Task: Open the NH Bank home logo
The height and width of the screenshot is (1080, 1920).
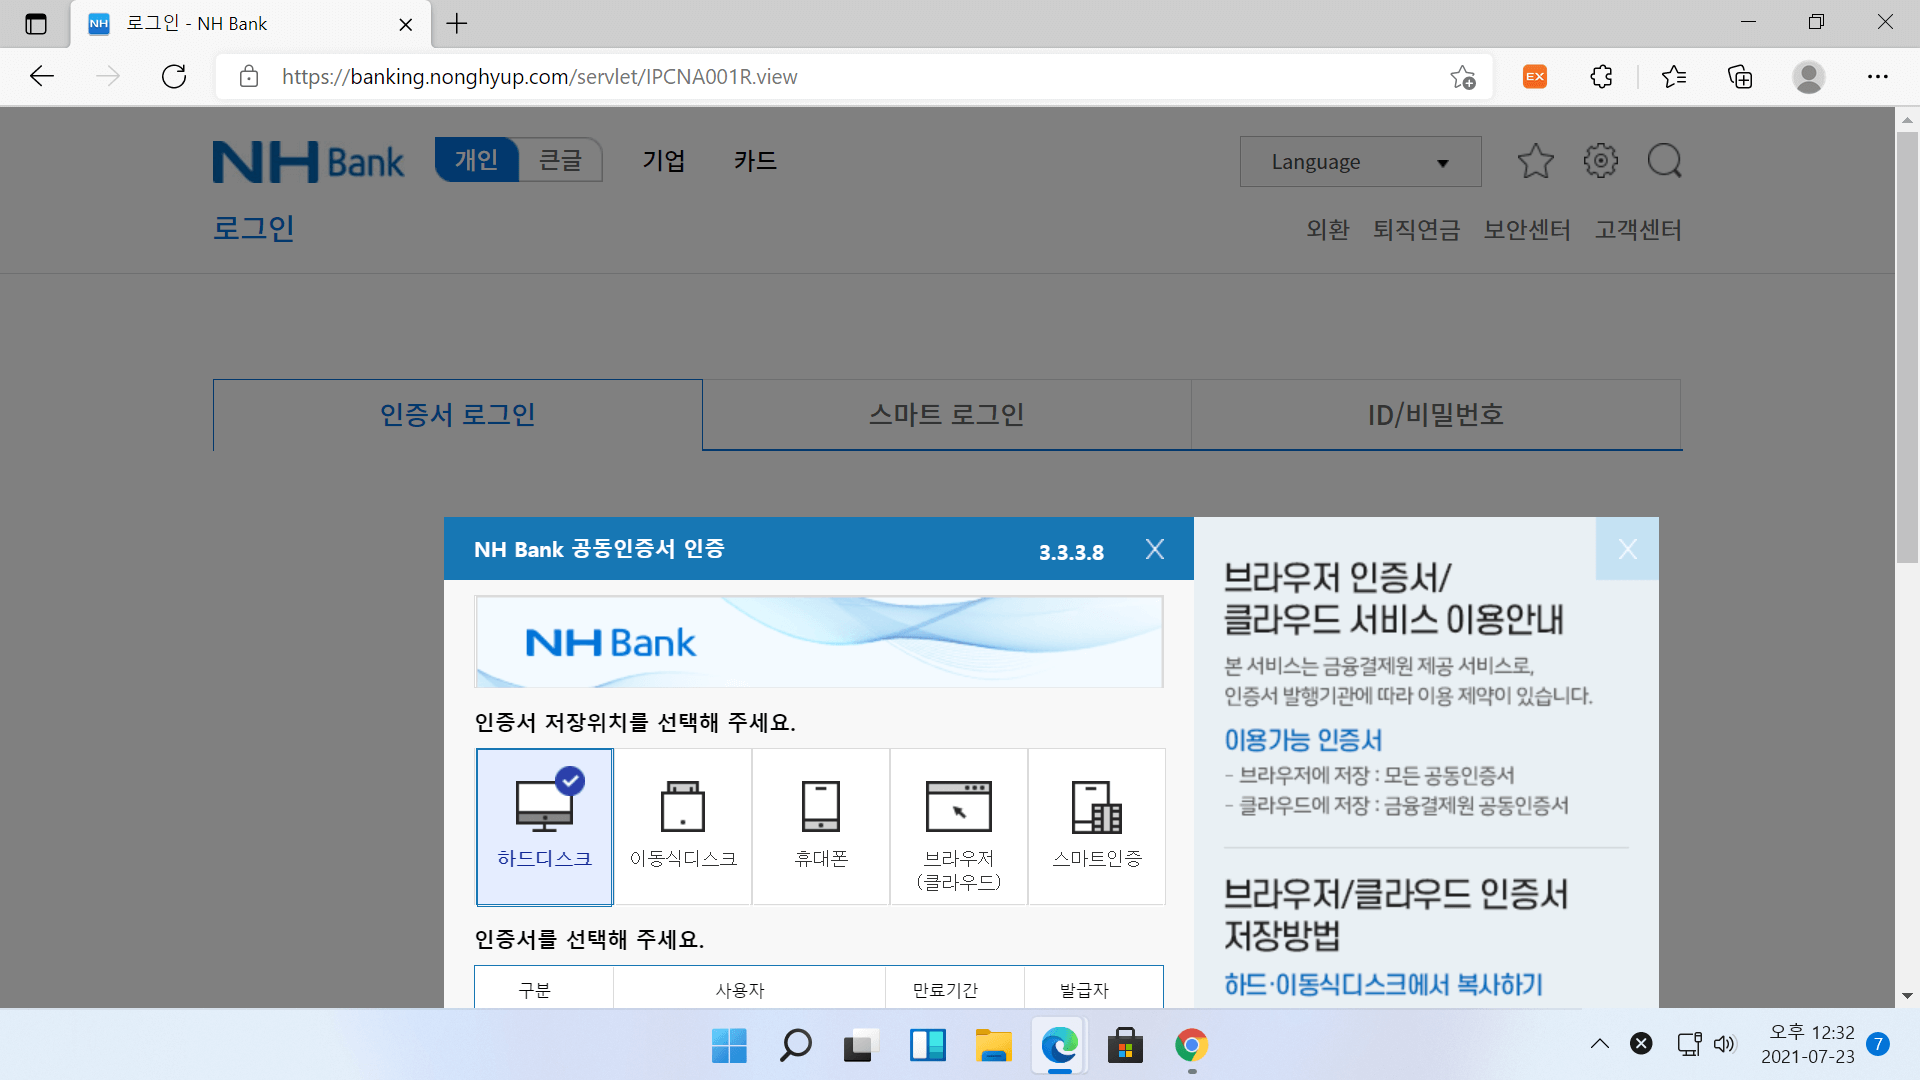Action: click(308, 161)
